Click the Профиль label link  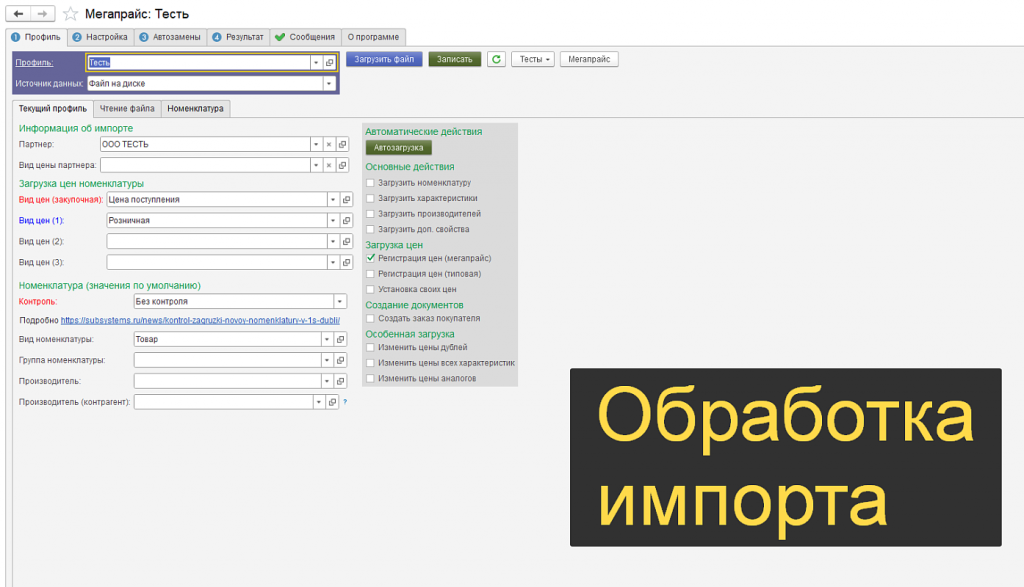[34, 63]
